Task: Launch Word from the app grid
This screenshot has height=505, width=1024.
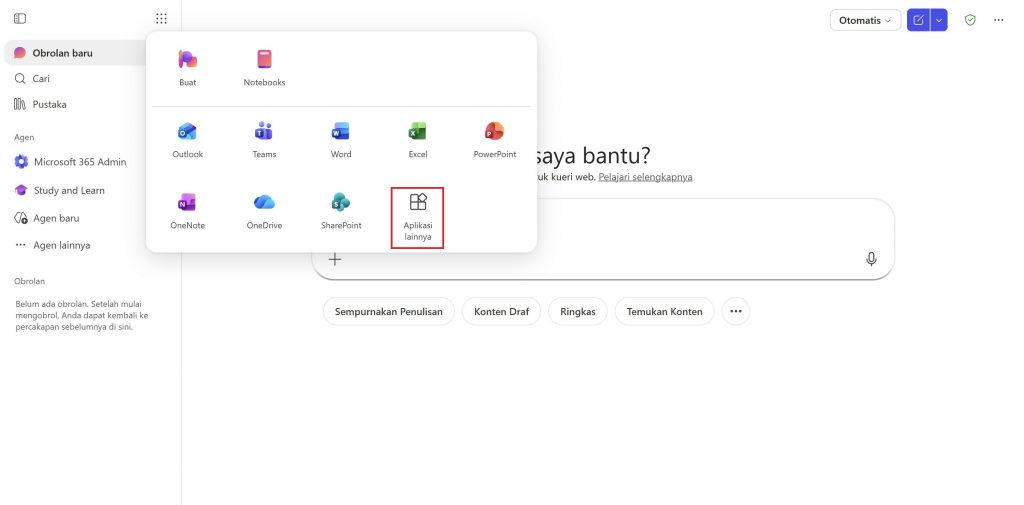Action: tap(341, 140)
